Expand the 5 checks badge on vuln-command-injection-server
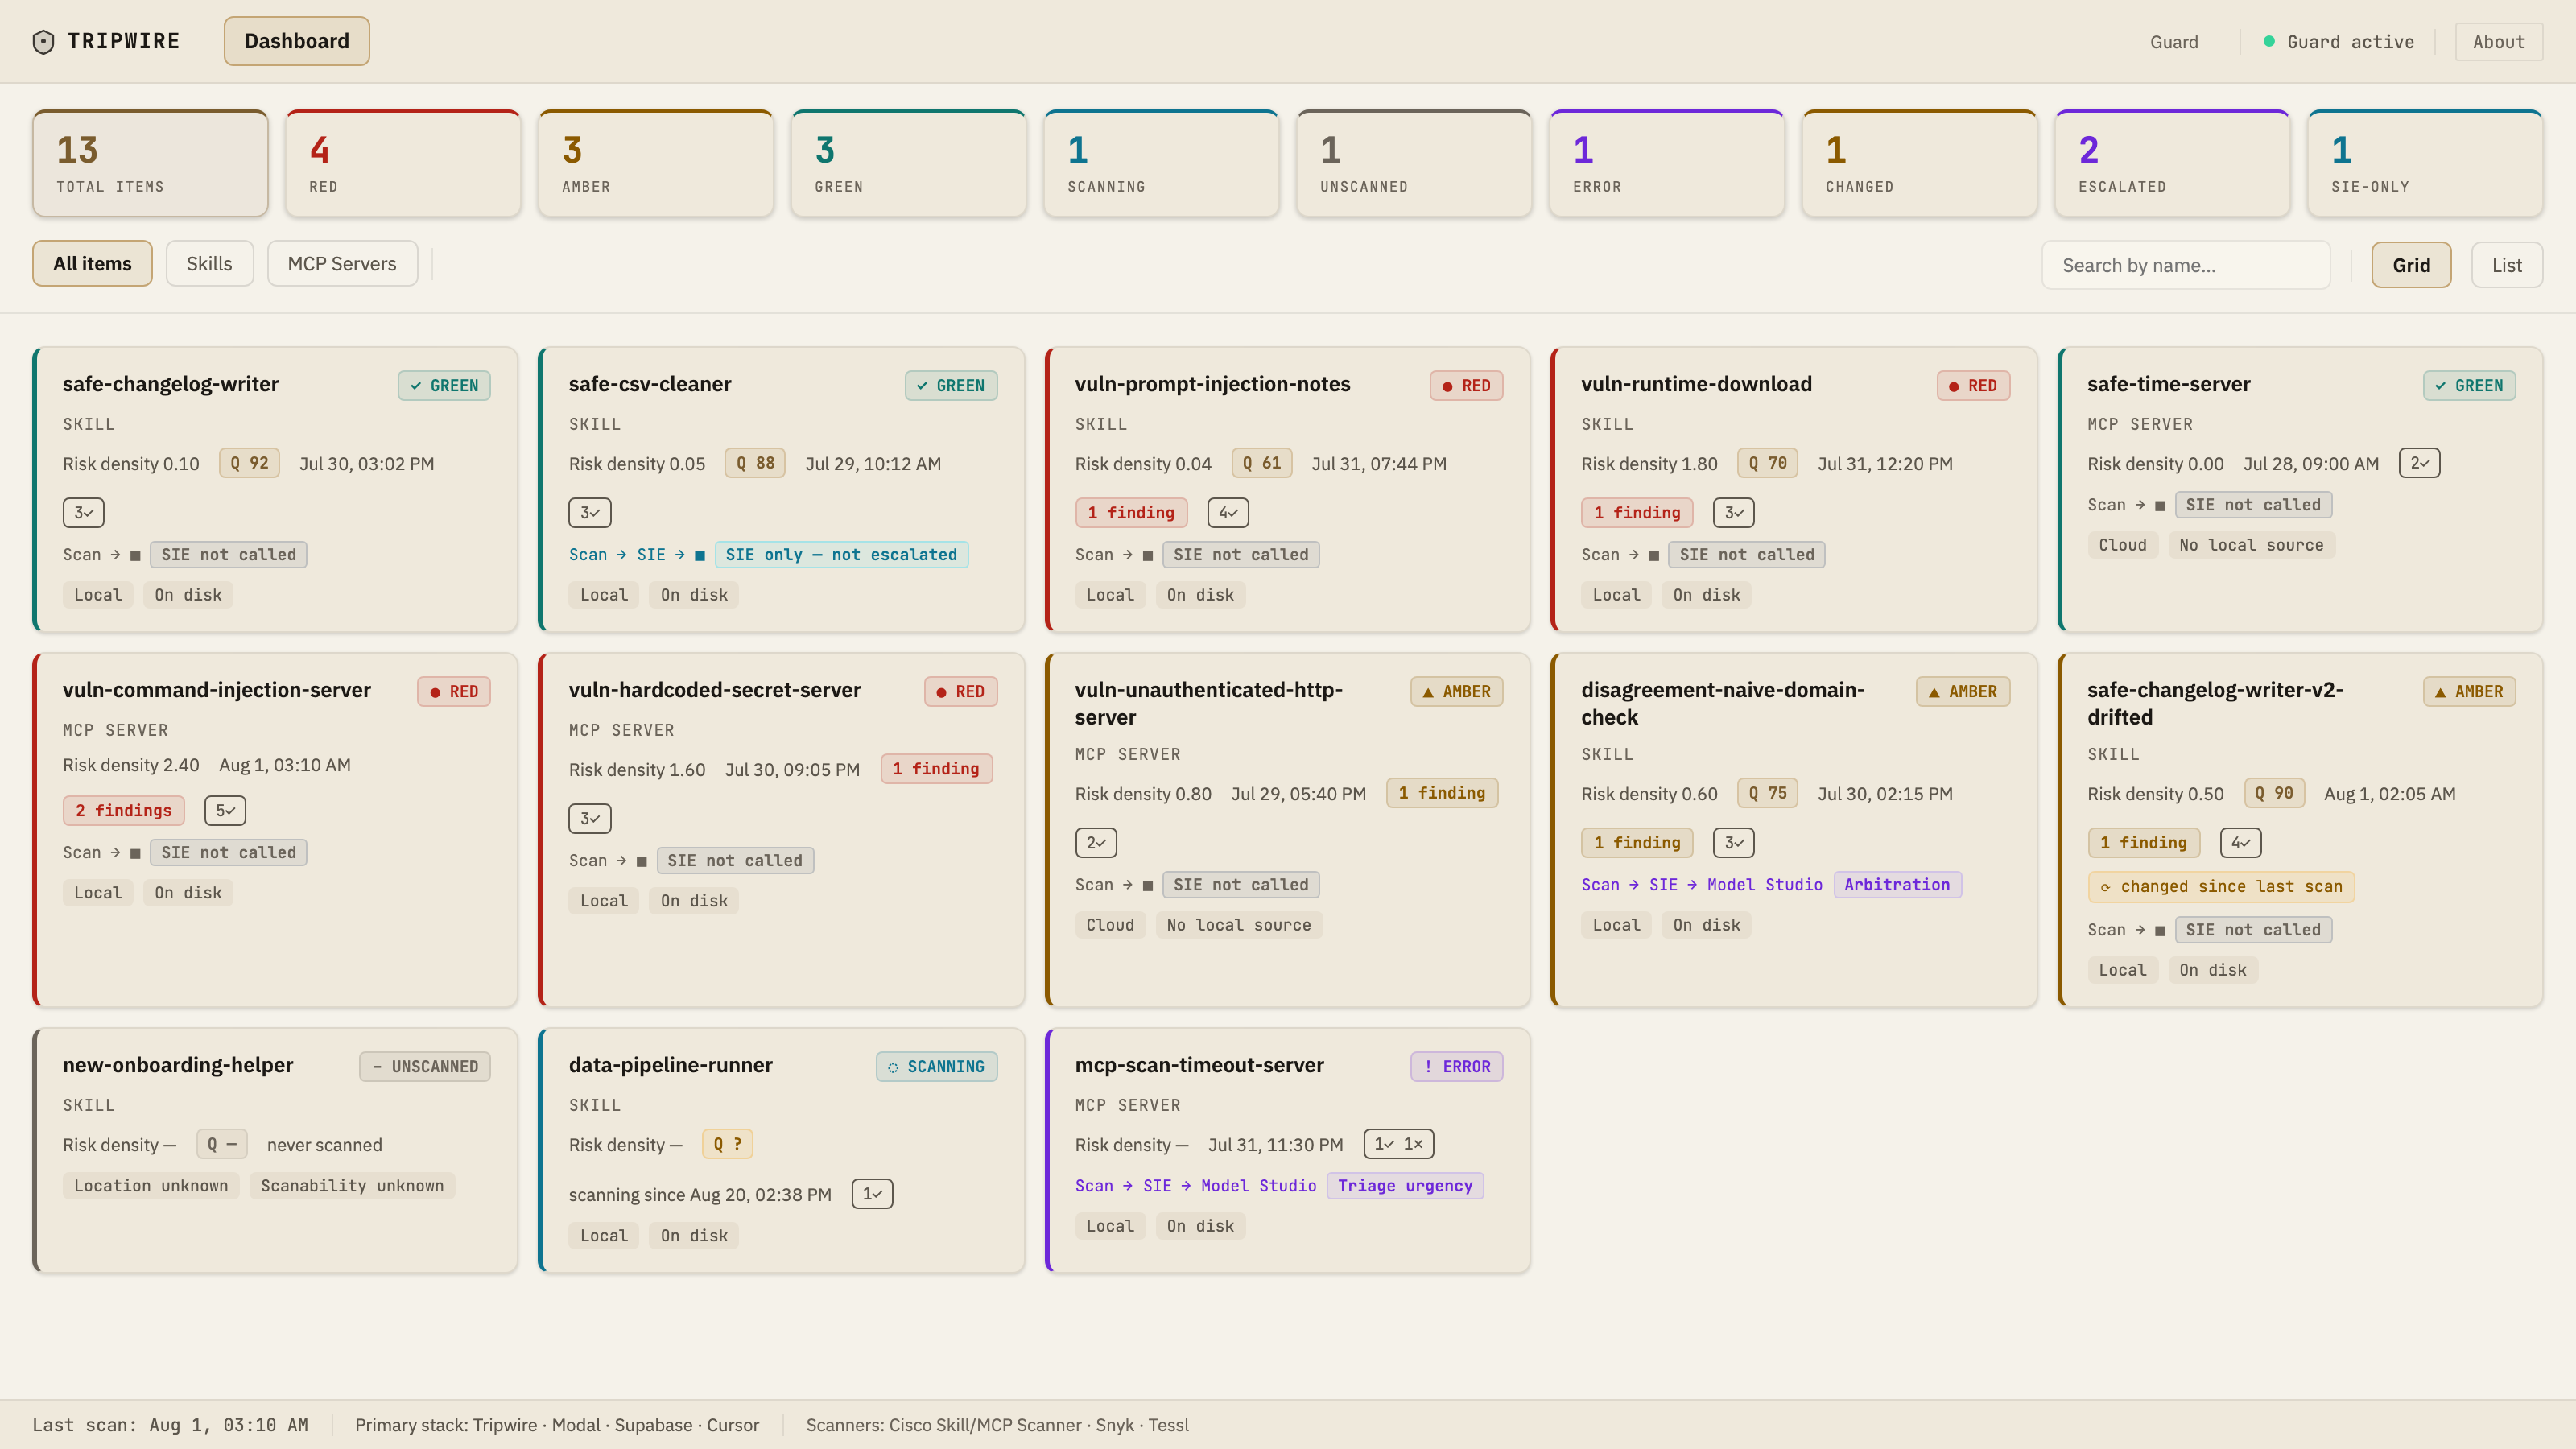Image resolution: width=2576 pixels, height=1449 pixels. tap(225, 811)
